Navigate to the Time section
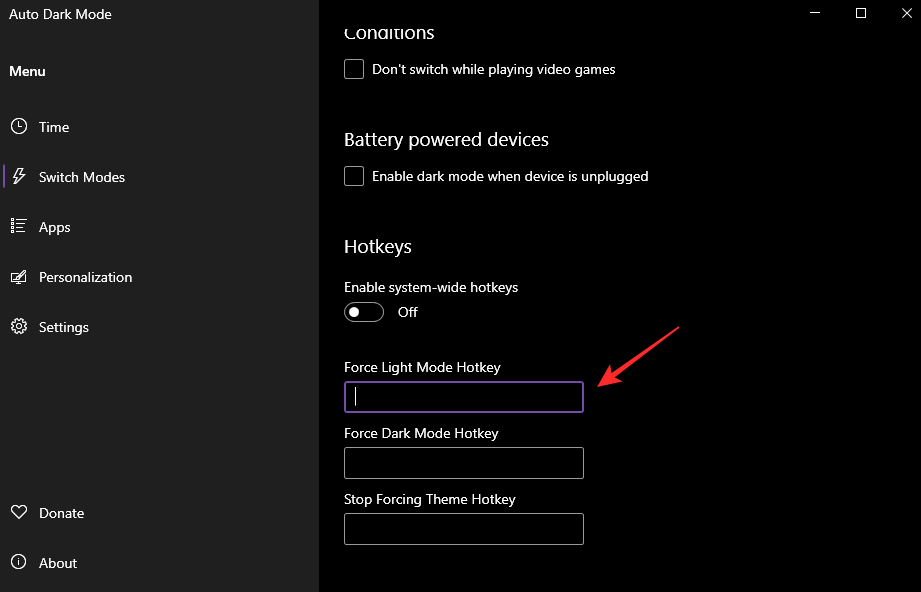Screen dimensions: 921x592 click(x=54, y=126)
